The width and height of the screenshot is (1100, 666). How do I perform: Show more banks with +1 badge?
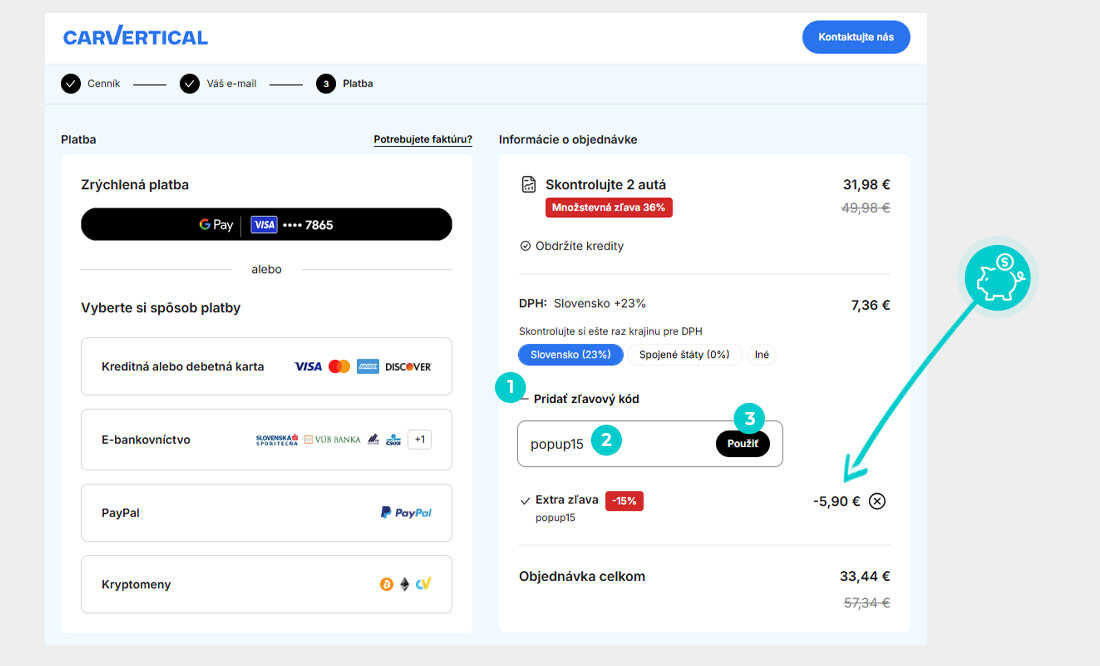420,440
